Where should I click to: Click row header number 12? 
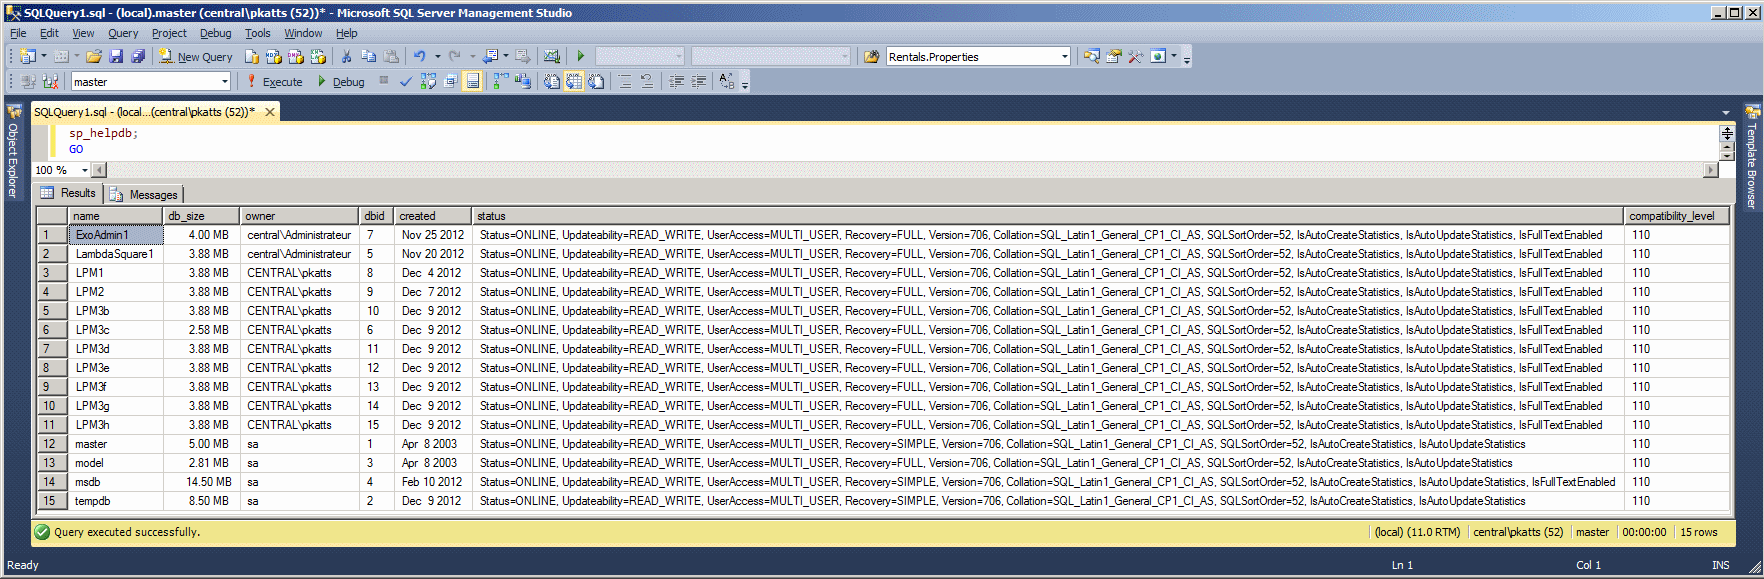(x=53, y=444)
